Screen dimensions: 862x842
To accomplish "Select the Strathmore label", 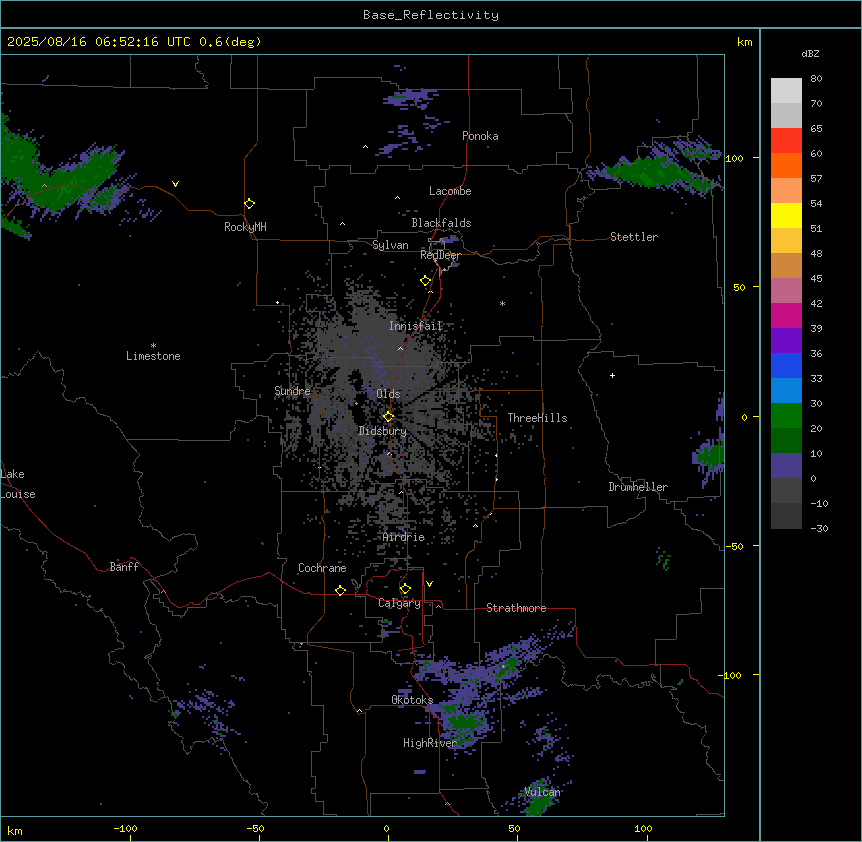I will tap(516, 608).
